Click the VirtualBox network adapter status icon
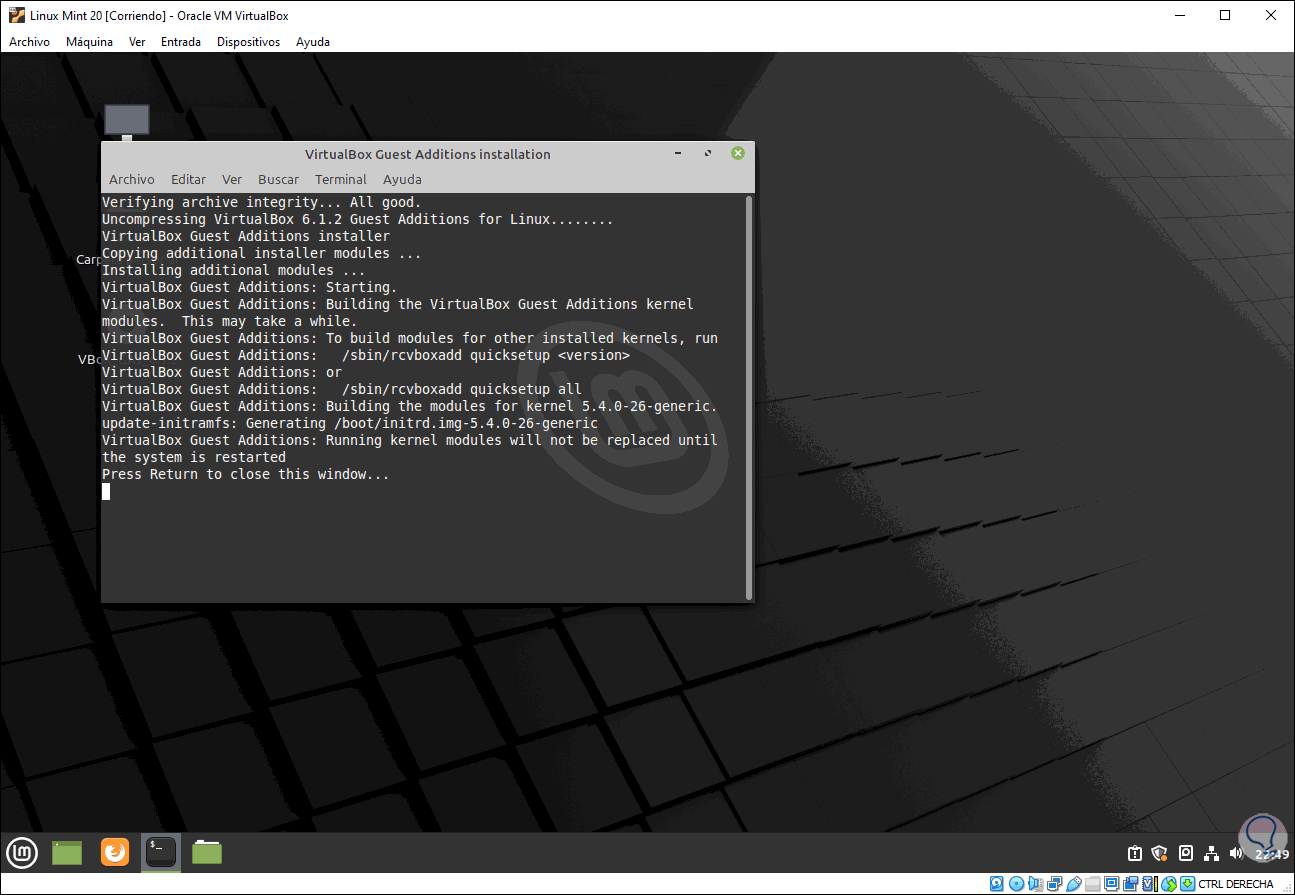 pyautogui.click(x=1054, y=884)
